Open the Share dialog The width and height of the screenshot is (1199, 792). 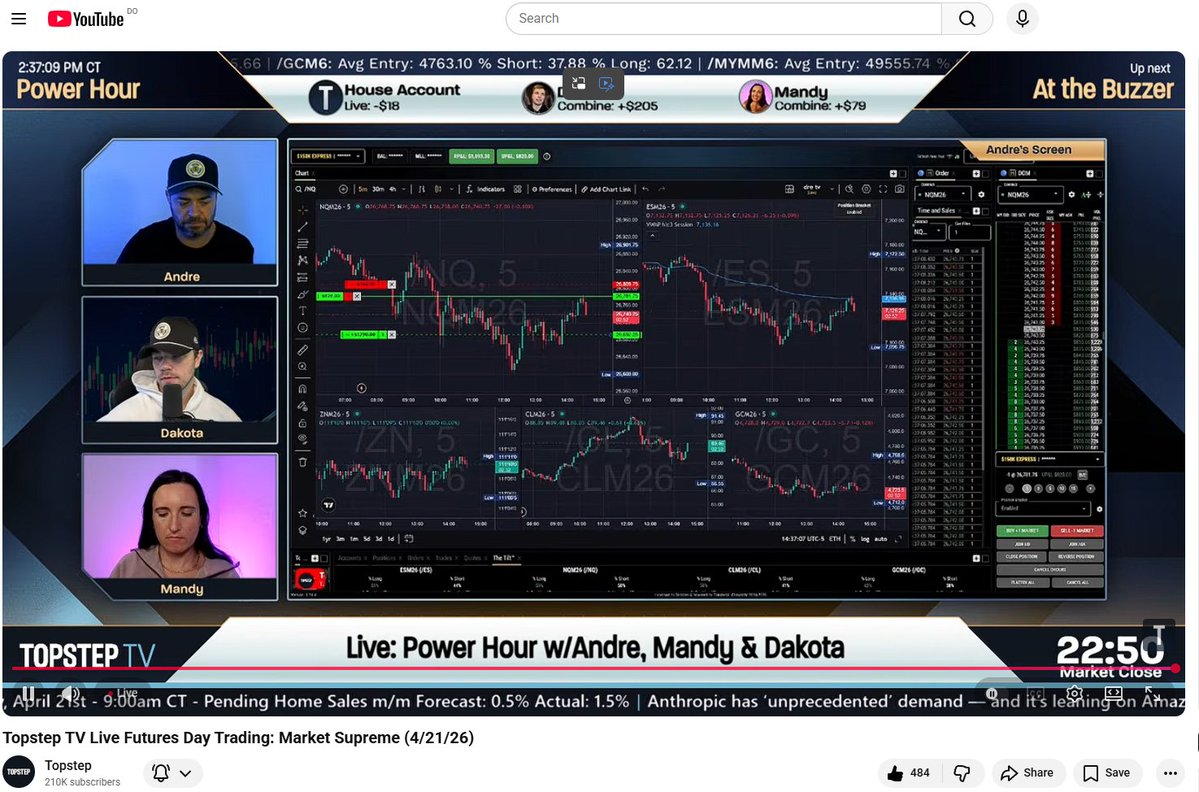click(1027, 773)
